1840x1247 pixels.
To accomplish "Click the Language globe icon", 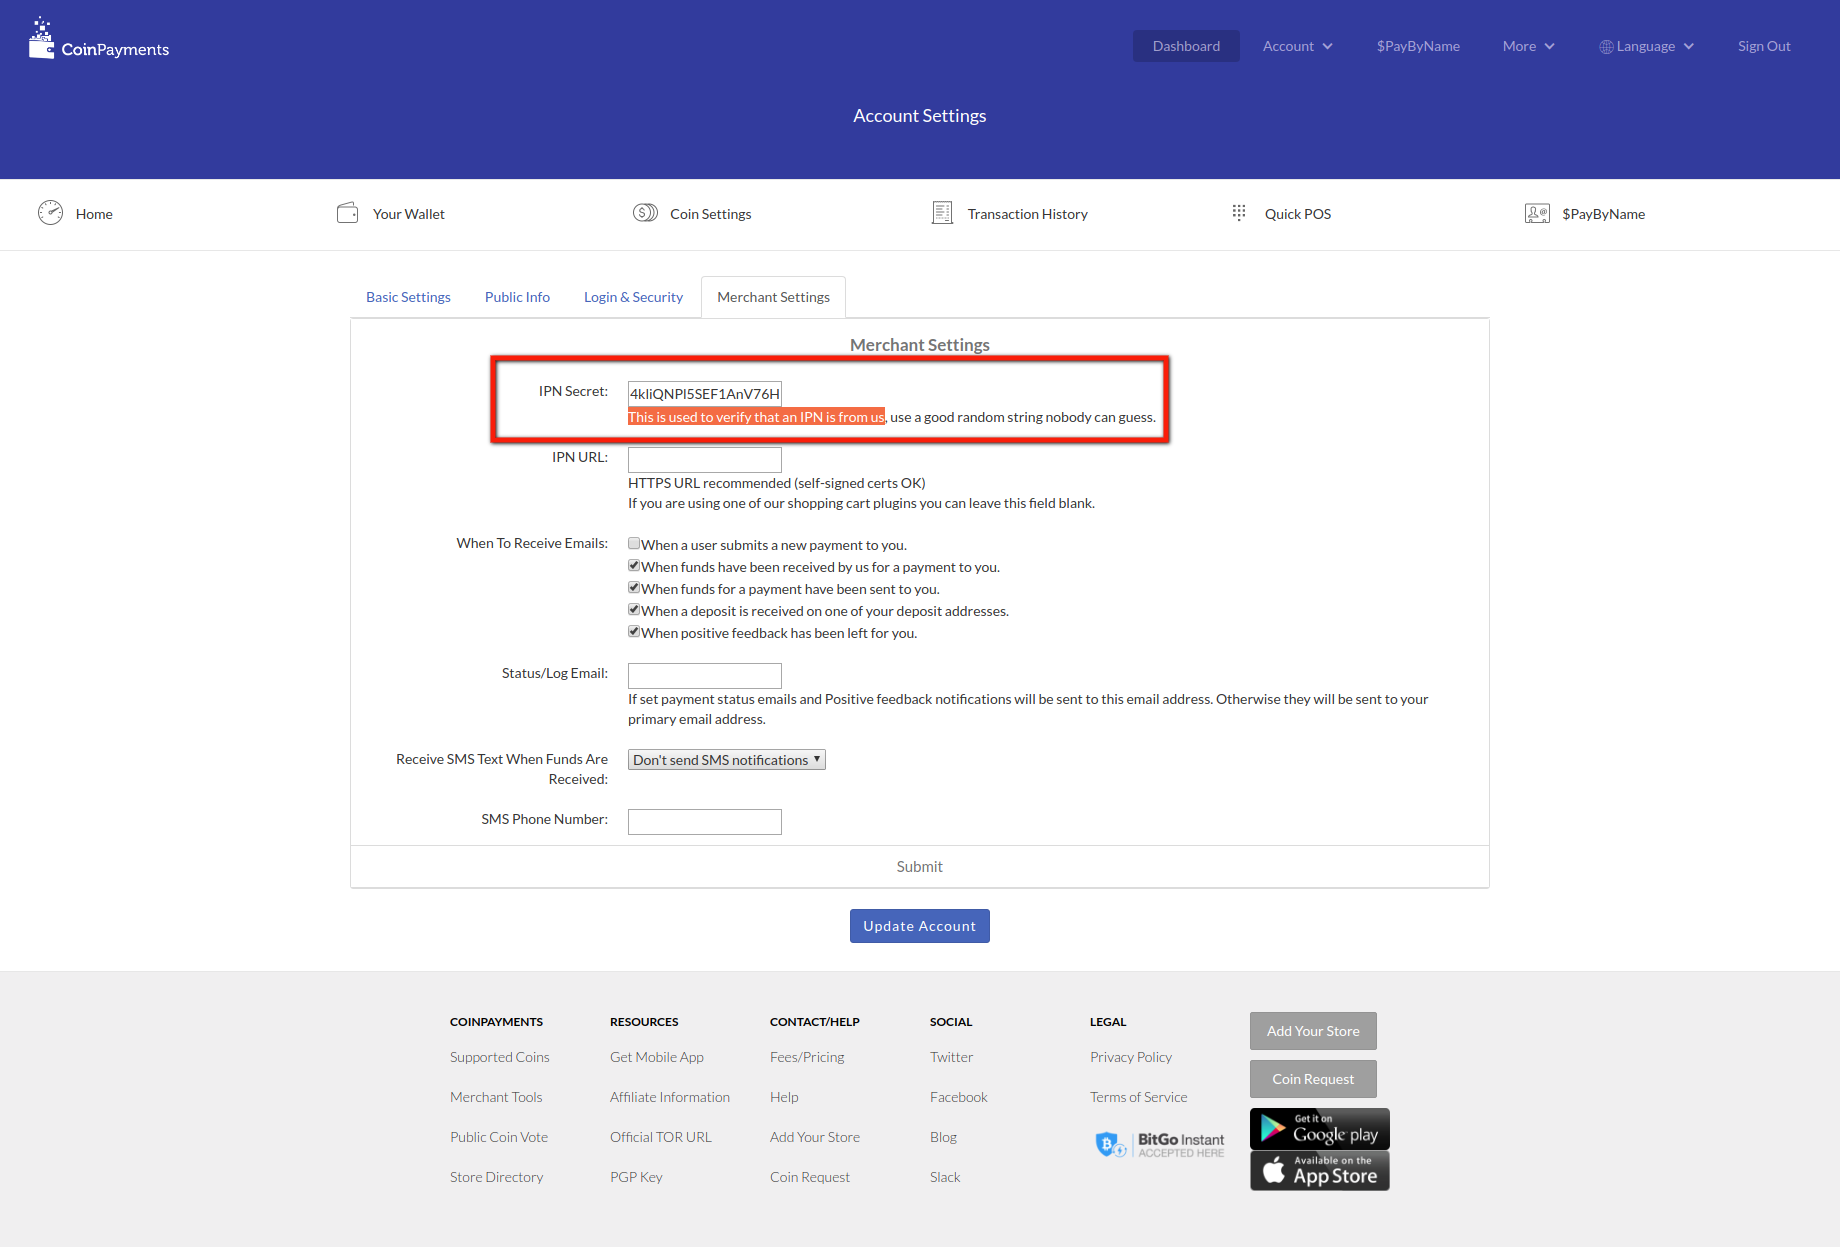I will [1606, 47].
